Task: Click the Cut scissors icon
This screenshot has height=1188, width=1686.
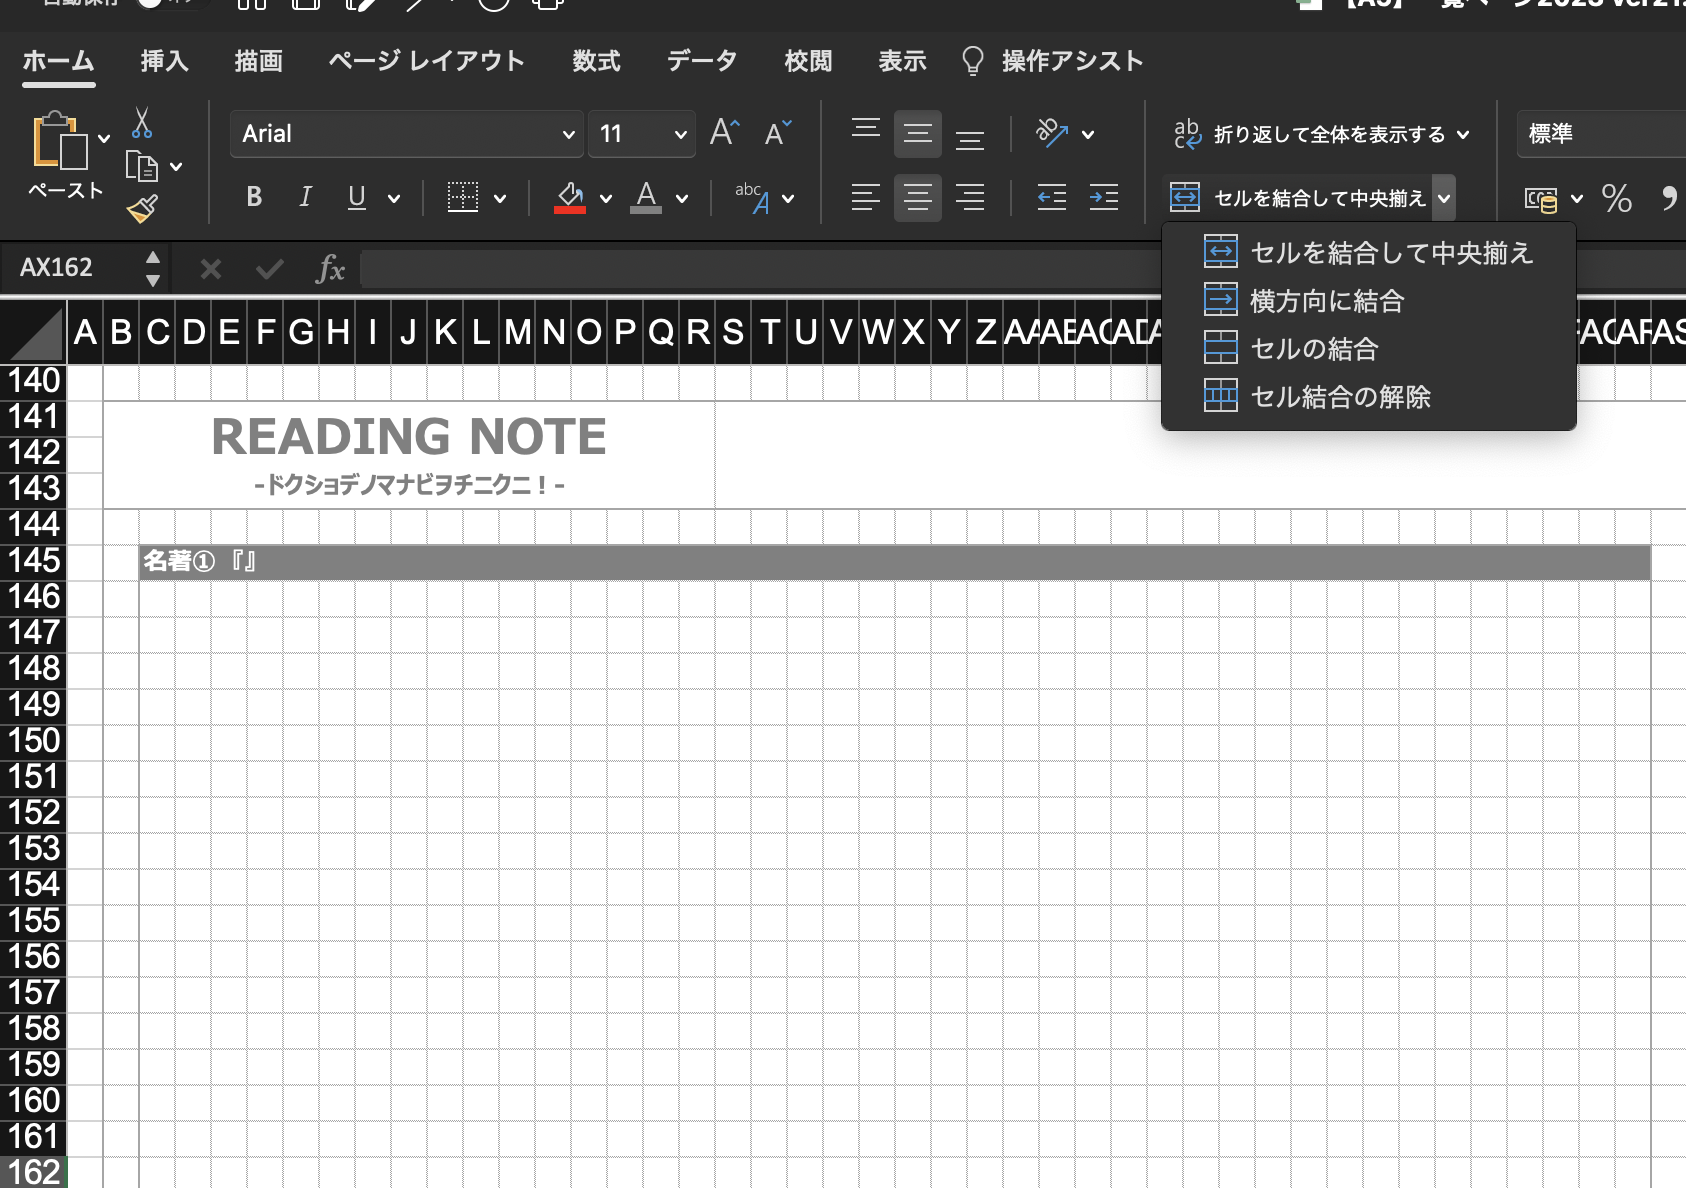Action: pos(142,123)
